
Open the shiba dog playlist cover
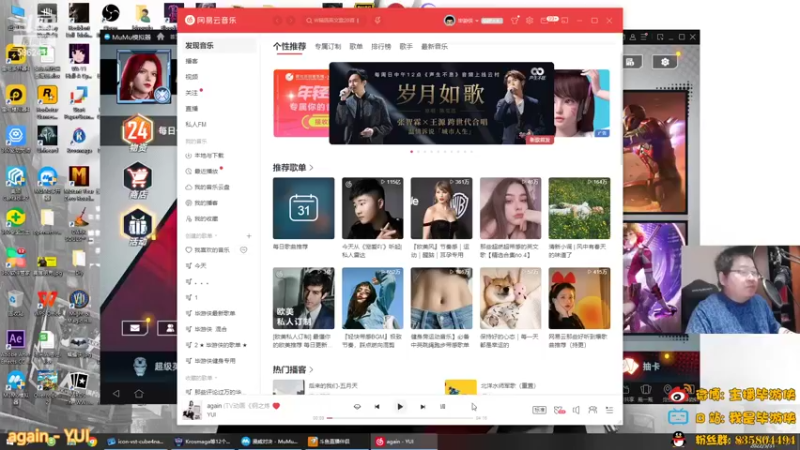pyautogui.click(x=510, y=298)
